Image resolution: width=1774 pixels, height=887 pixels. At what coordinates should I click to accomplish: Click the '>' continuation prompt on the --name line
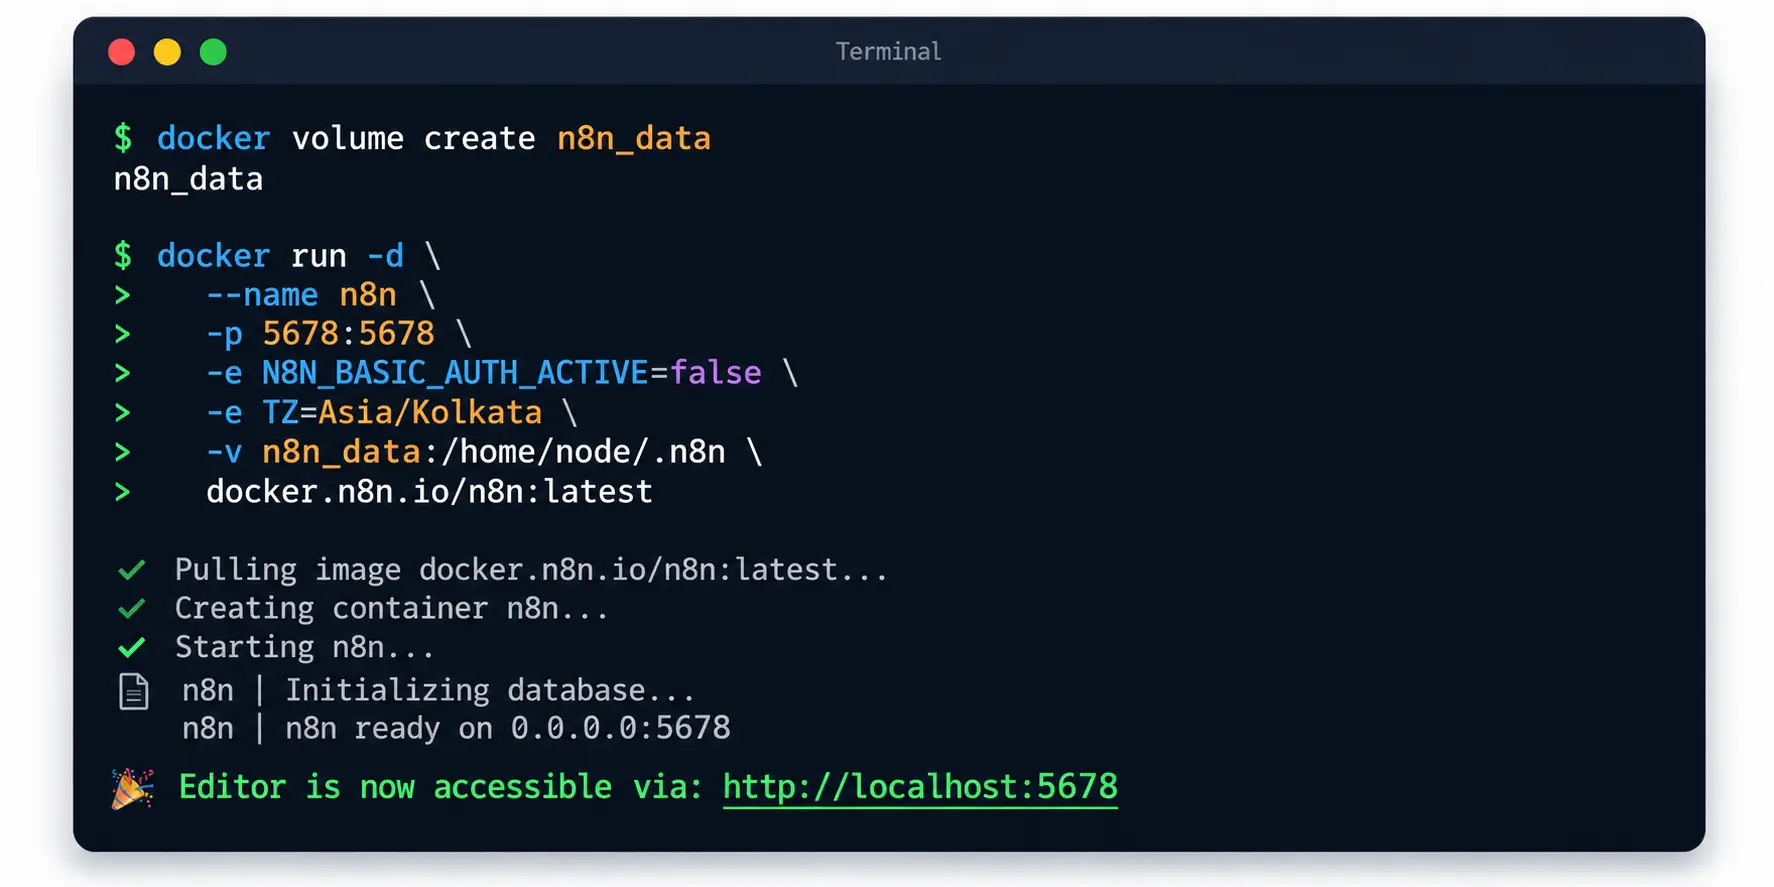122,295
